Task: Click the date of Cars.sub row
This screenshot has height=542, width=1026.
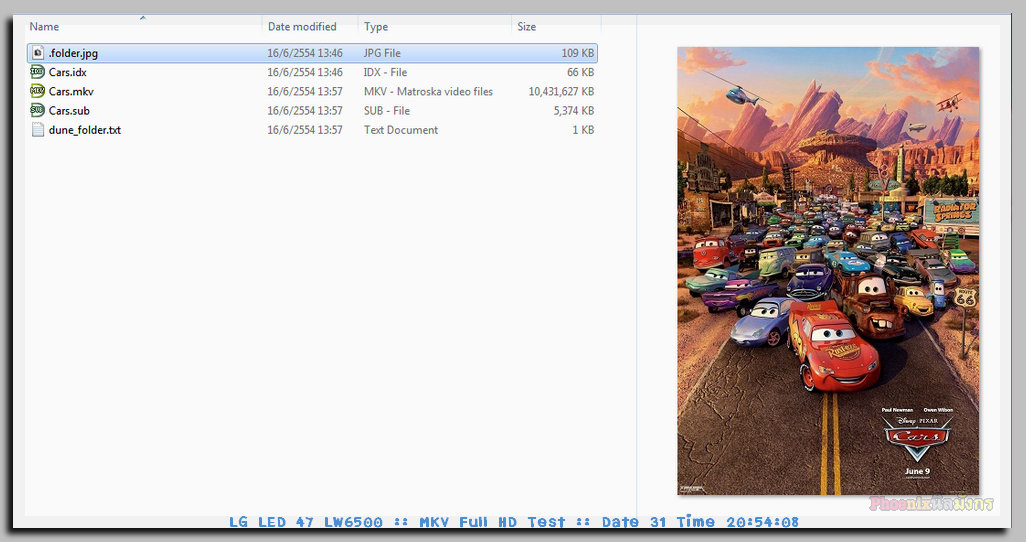Action: 305,111
